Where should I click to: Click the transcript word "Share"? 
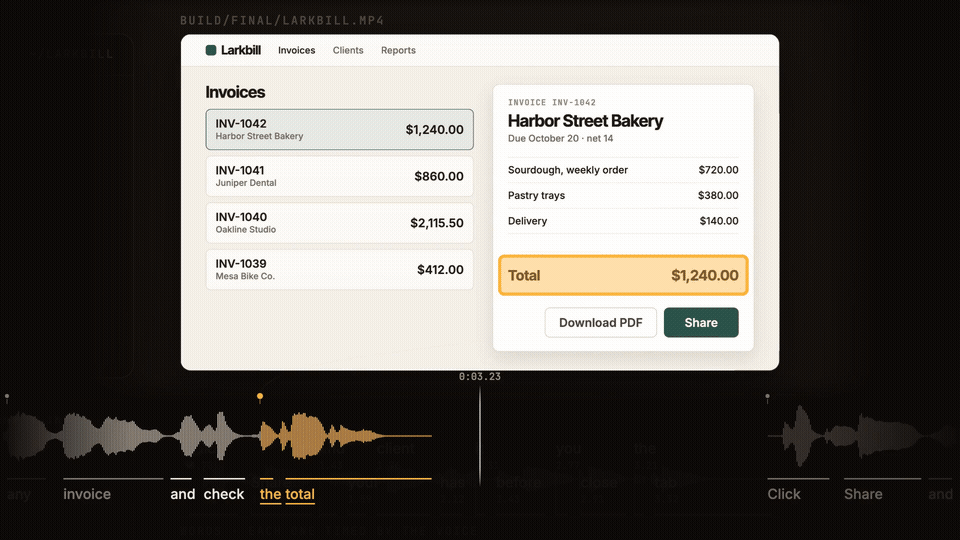pyautogui.click(x=863, y=494)
